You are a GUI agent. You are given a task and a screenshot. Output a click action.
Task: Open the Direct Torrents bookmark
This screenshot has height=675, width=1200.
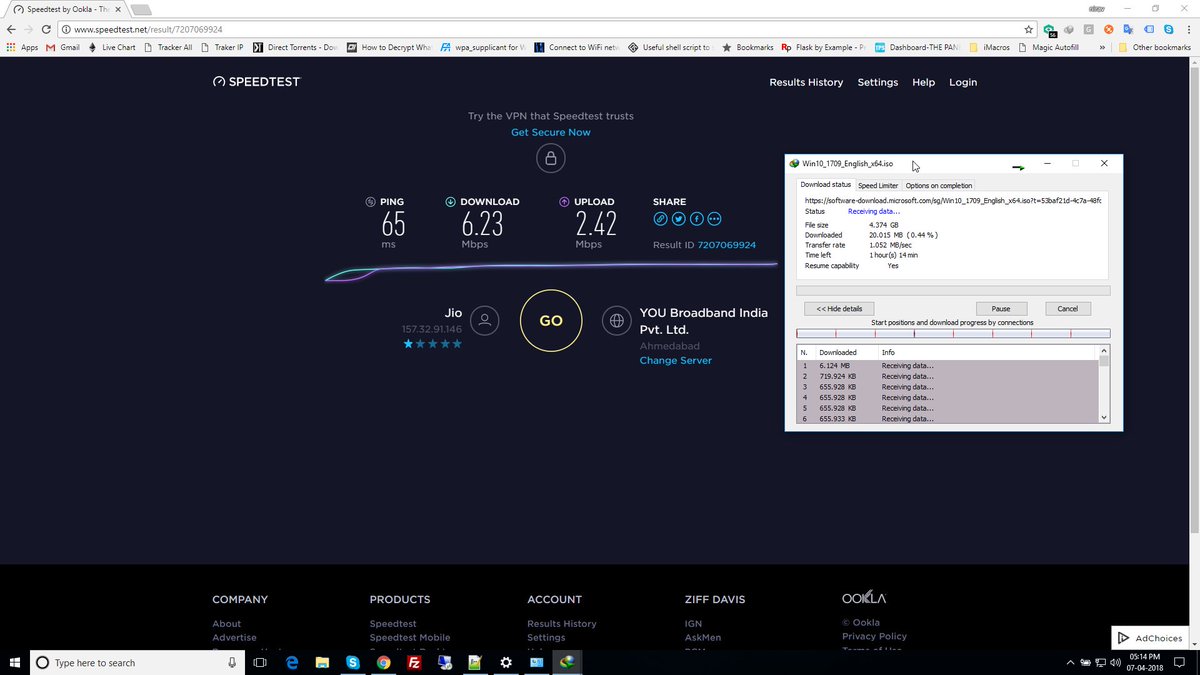(295, 47)
